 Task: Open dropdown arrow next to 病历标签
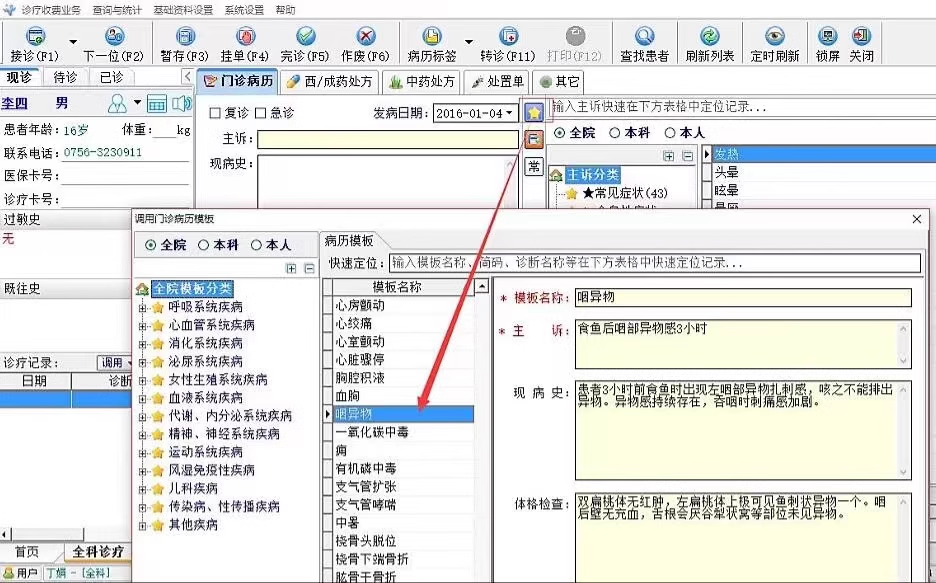click(469, 42)
